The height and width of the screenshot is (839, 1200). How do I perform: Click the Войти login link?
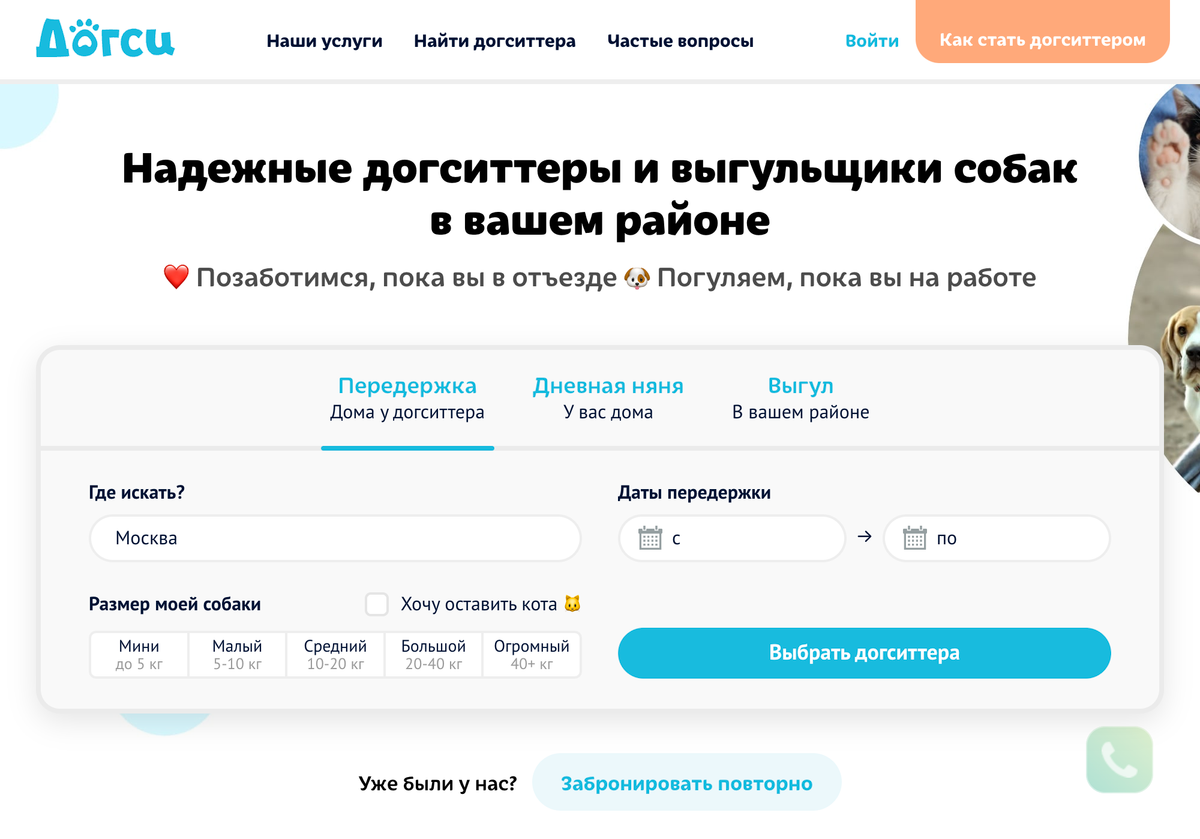click(x=872, y=41)
